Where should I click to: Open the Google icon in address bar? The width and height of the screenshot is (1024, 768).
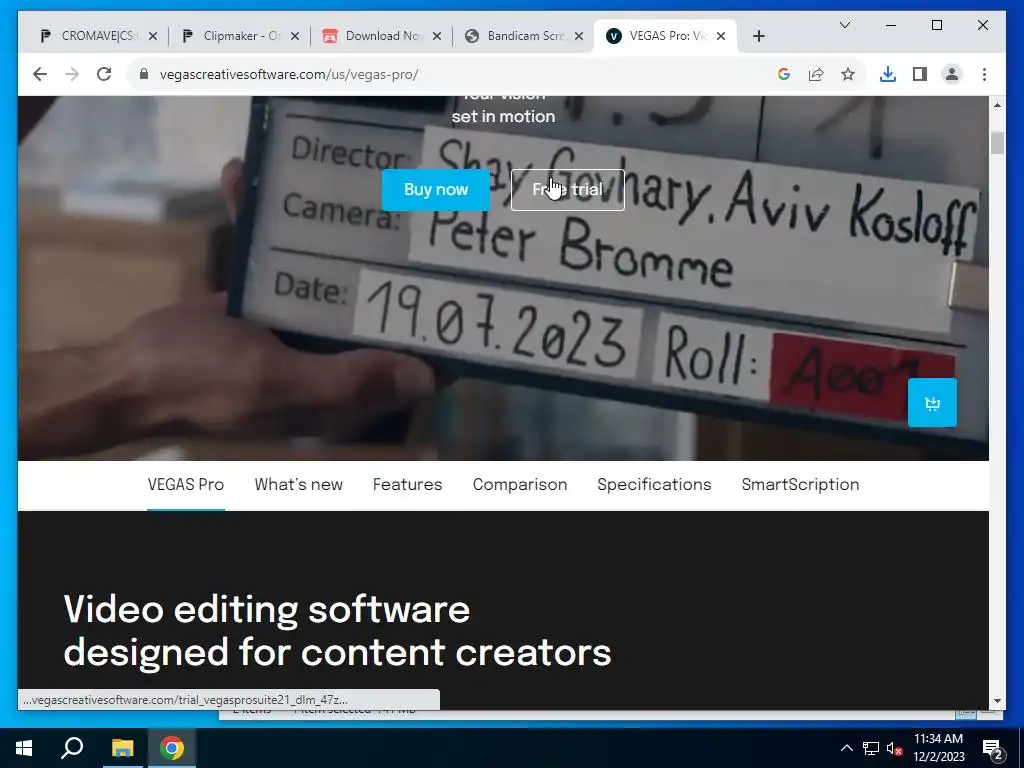coord(784,74)
